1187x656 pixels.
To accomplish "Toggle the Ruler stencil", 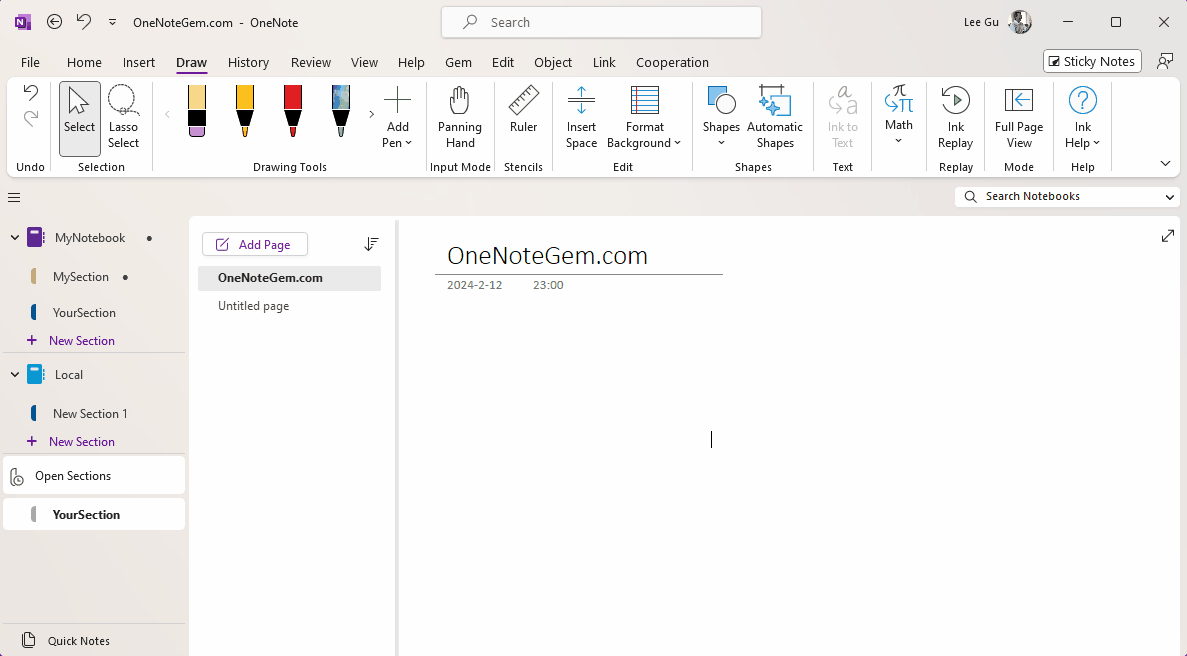I will pos(523,111).
